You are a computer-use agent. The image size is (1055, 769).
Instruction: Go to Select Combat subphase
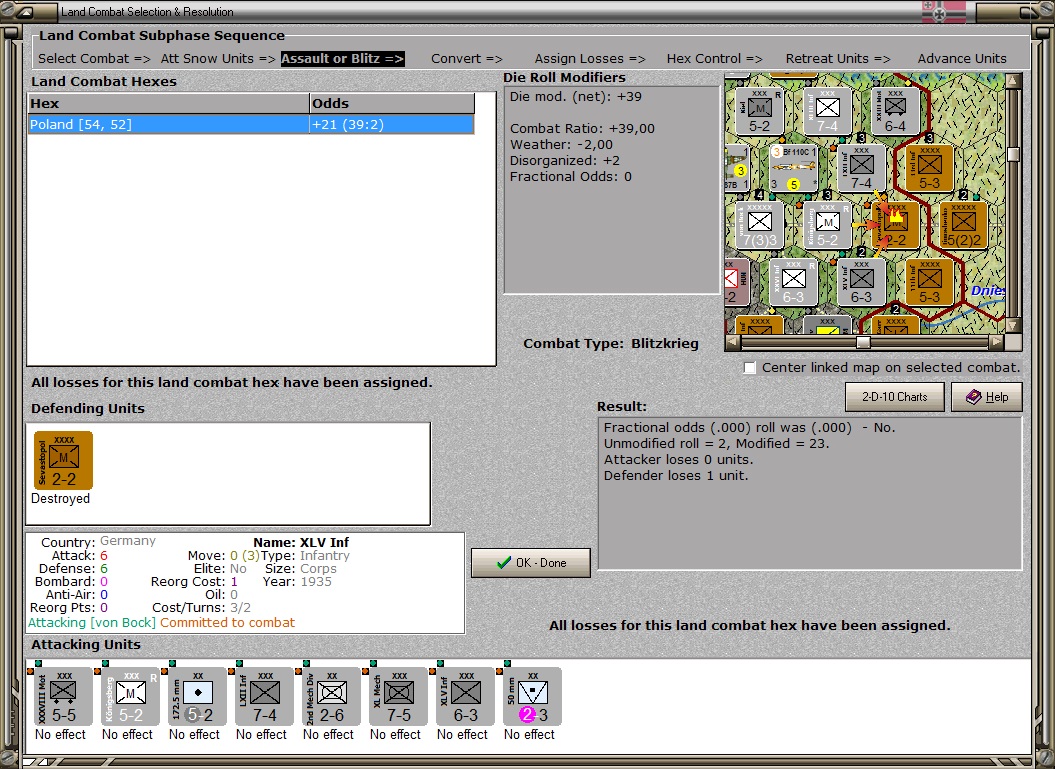pyautogui.click(x=94, y=59)
